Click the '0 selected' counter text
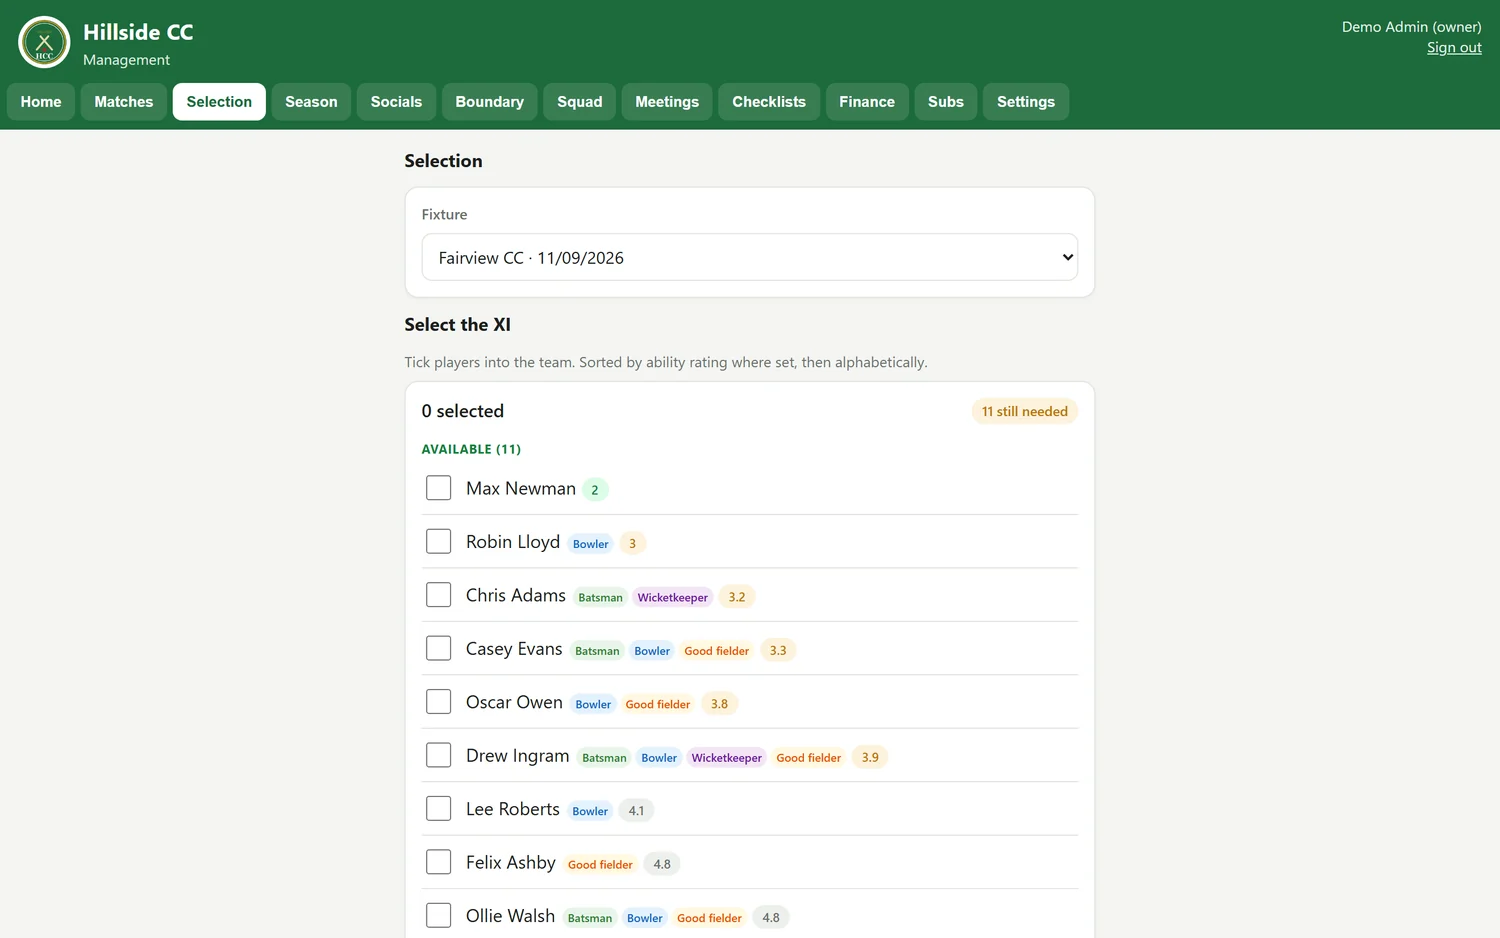Viewport: 1500px width, 938px height. [463, 411]
